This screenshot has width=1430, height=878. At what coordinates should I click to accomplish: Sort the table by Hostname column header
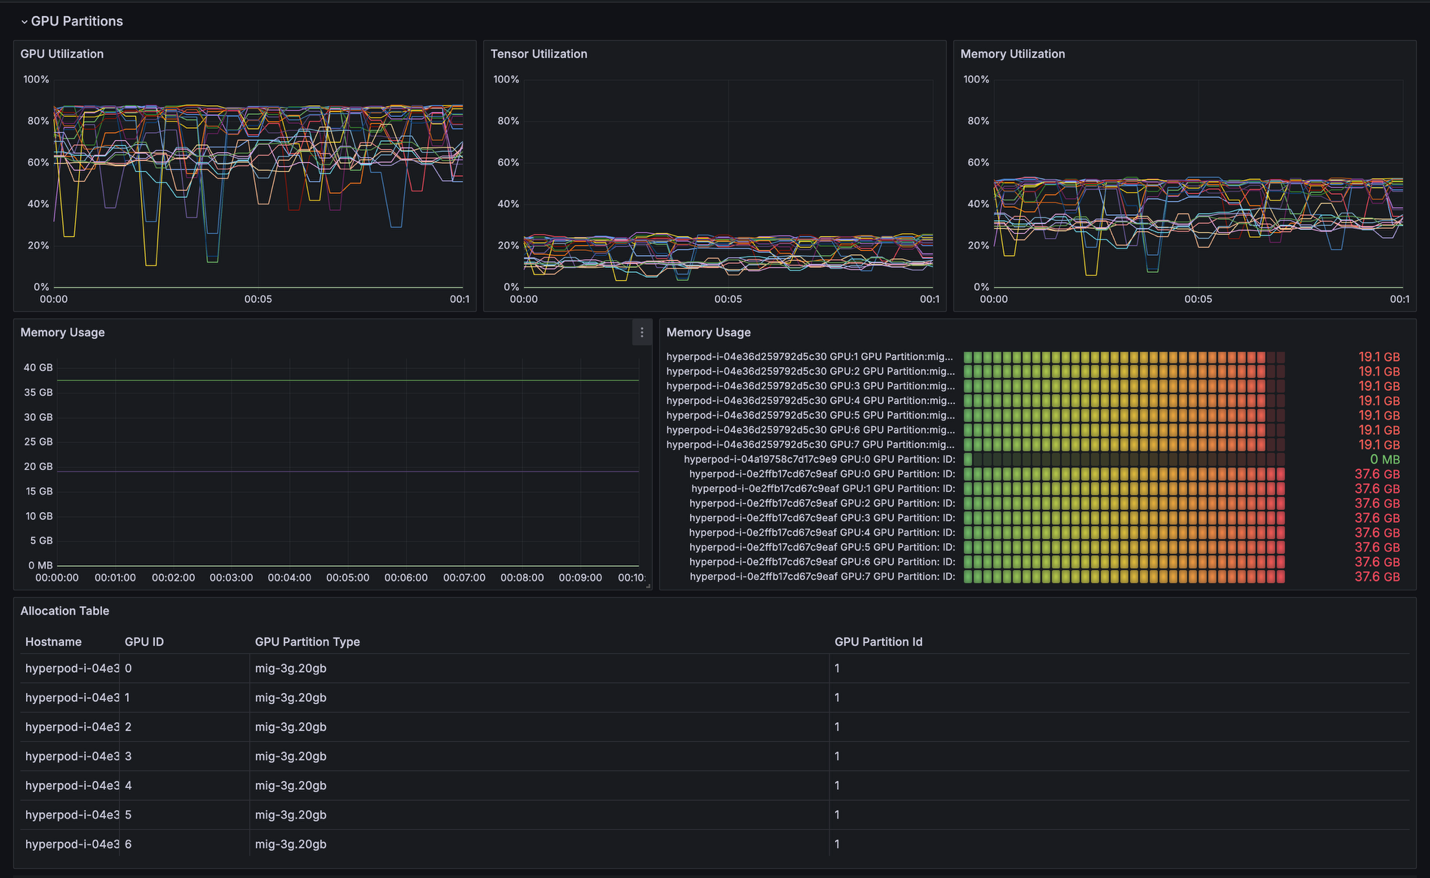coord(53,642)
